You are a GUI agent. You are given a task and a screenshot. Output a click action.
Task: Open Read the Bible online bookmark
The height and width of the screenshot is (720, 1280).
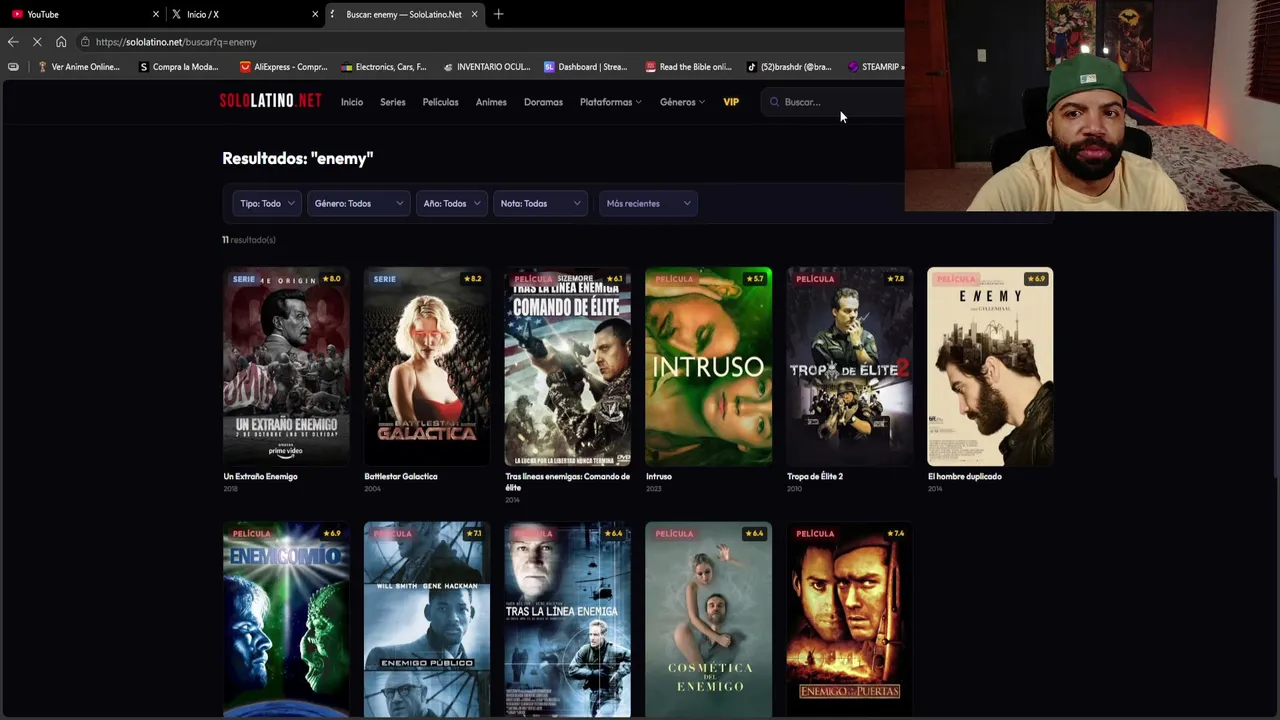pyautogui.click(x=688, y=67)
